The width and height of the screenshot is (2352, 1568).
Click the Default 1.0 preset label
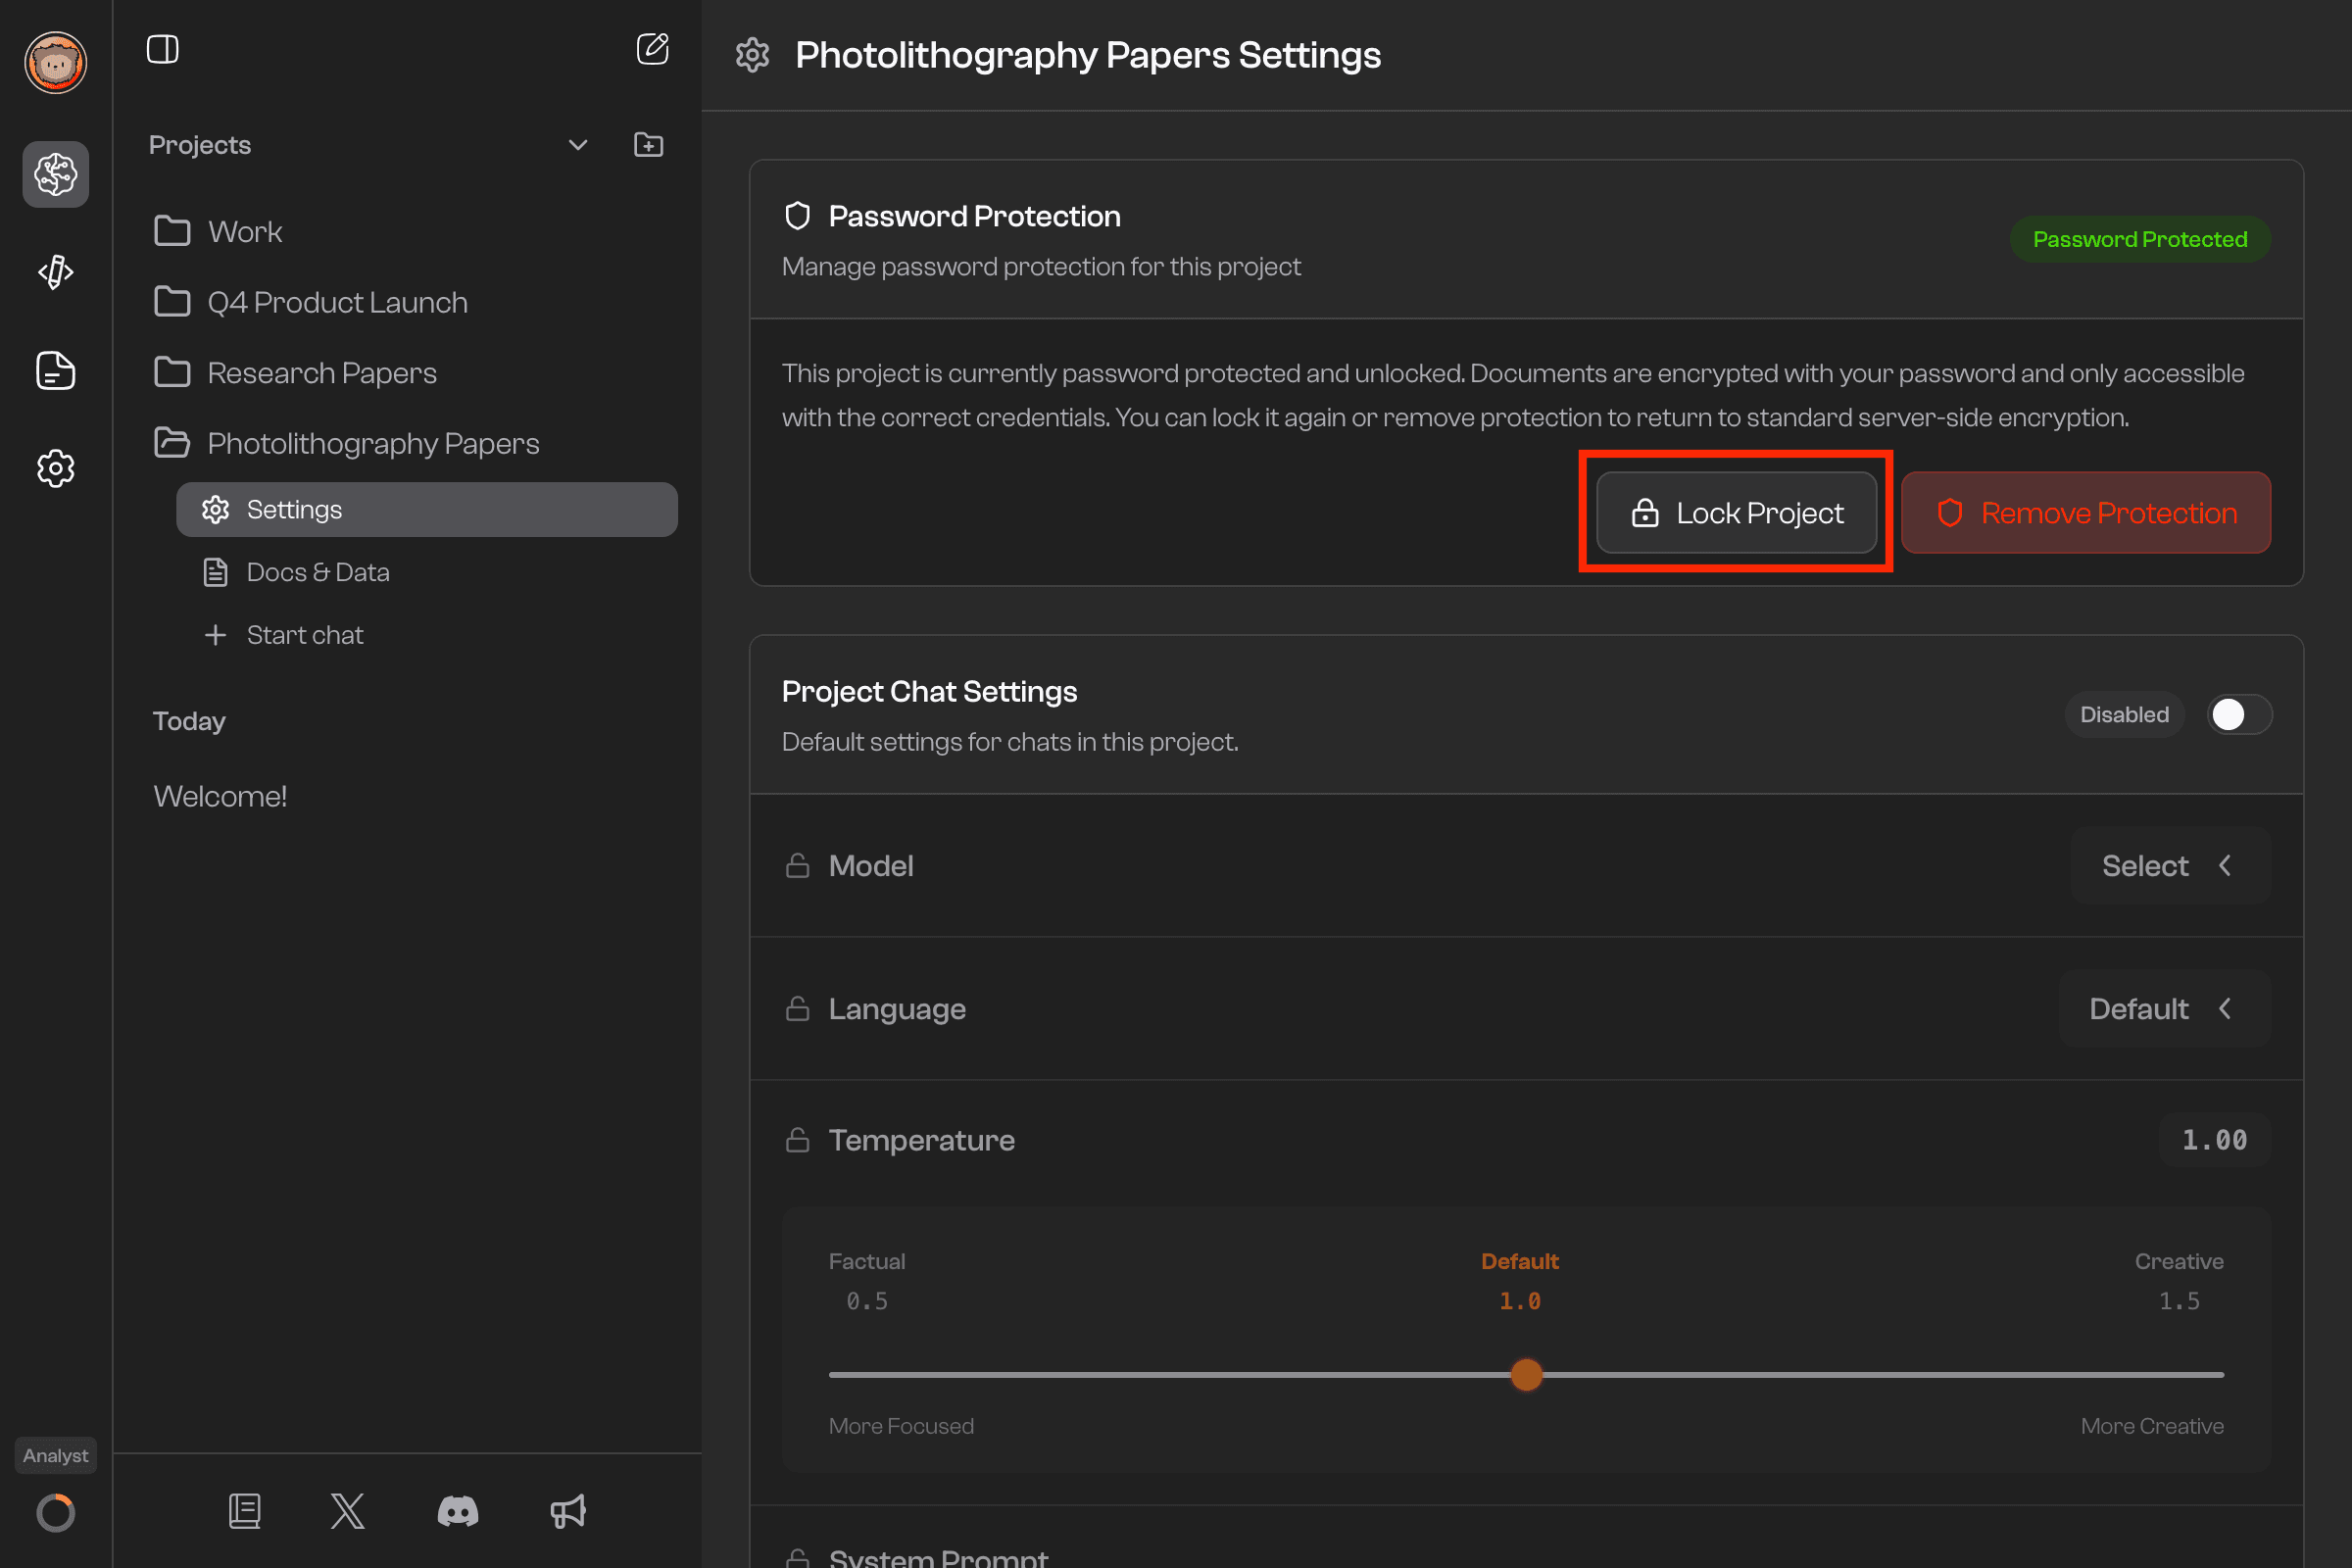tap(1519, 1281)
